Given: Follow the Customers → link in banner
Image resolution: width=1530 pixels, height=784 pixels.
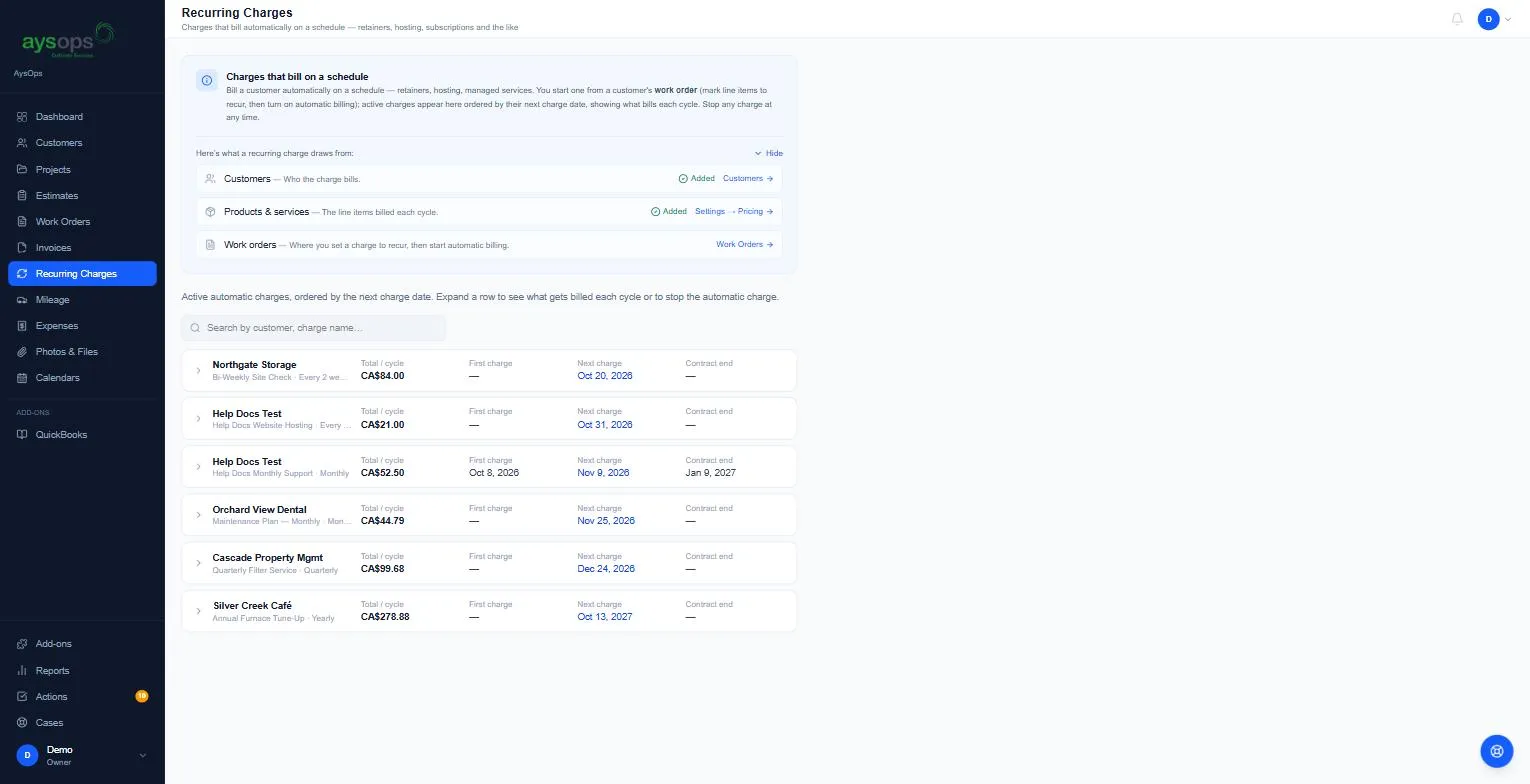Looking at the screenshot, I should click(748, 179).
